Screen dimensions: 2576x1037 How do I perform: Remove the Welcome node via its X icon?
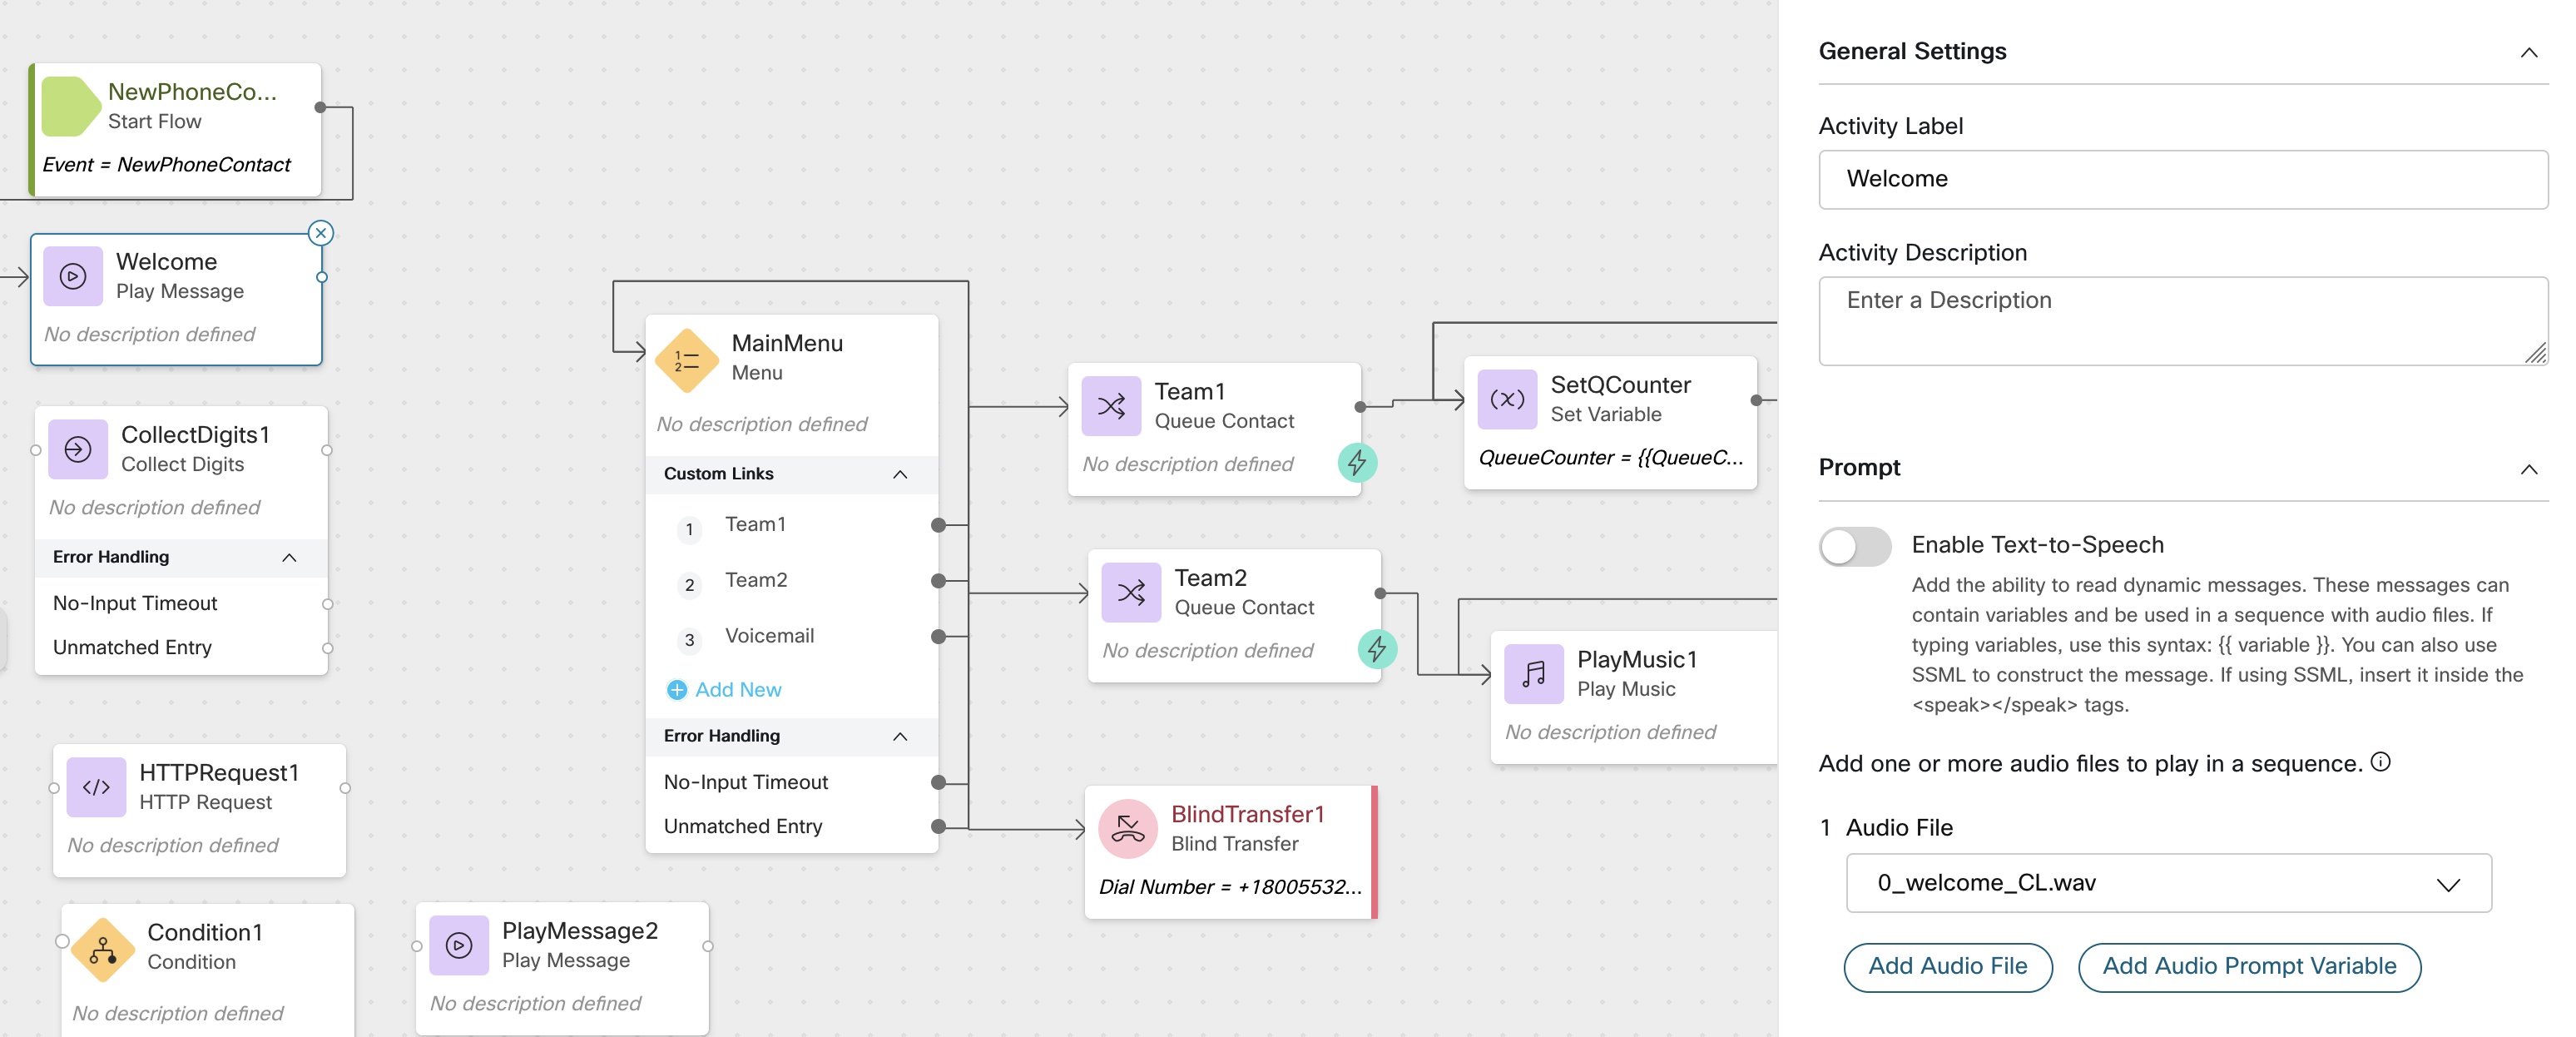[x=320, y=233]
